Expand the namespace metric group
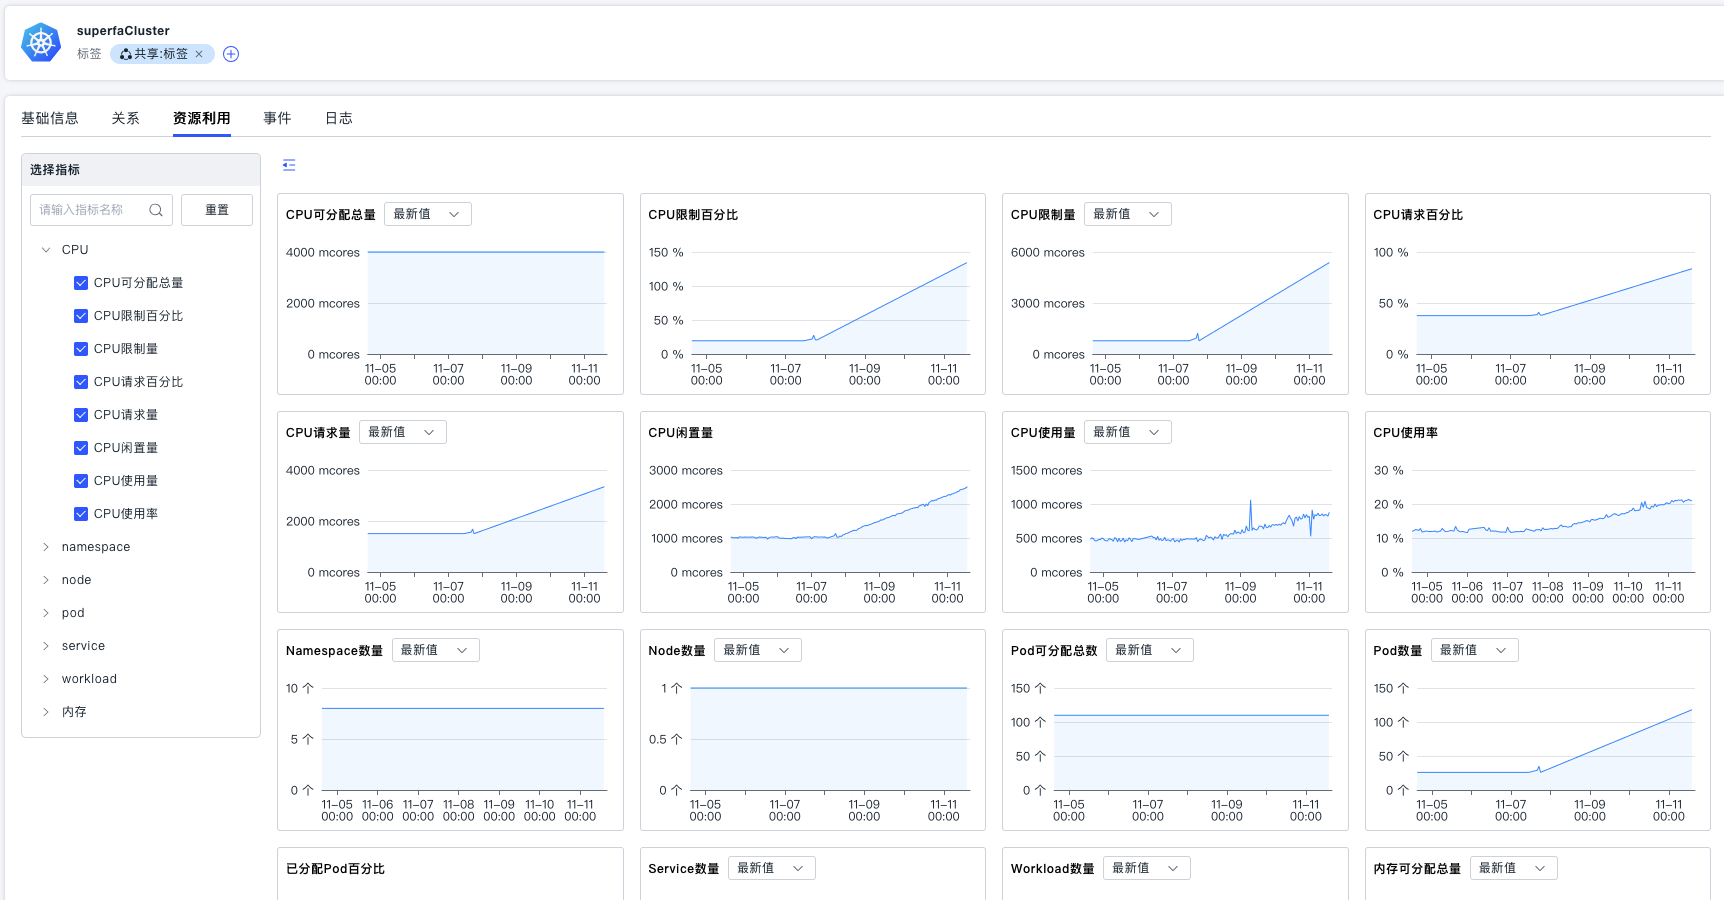1724x900 pixels. [46, 547]
